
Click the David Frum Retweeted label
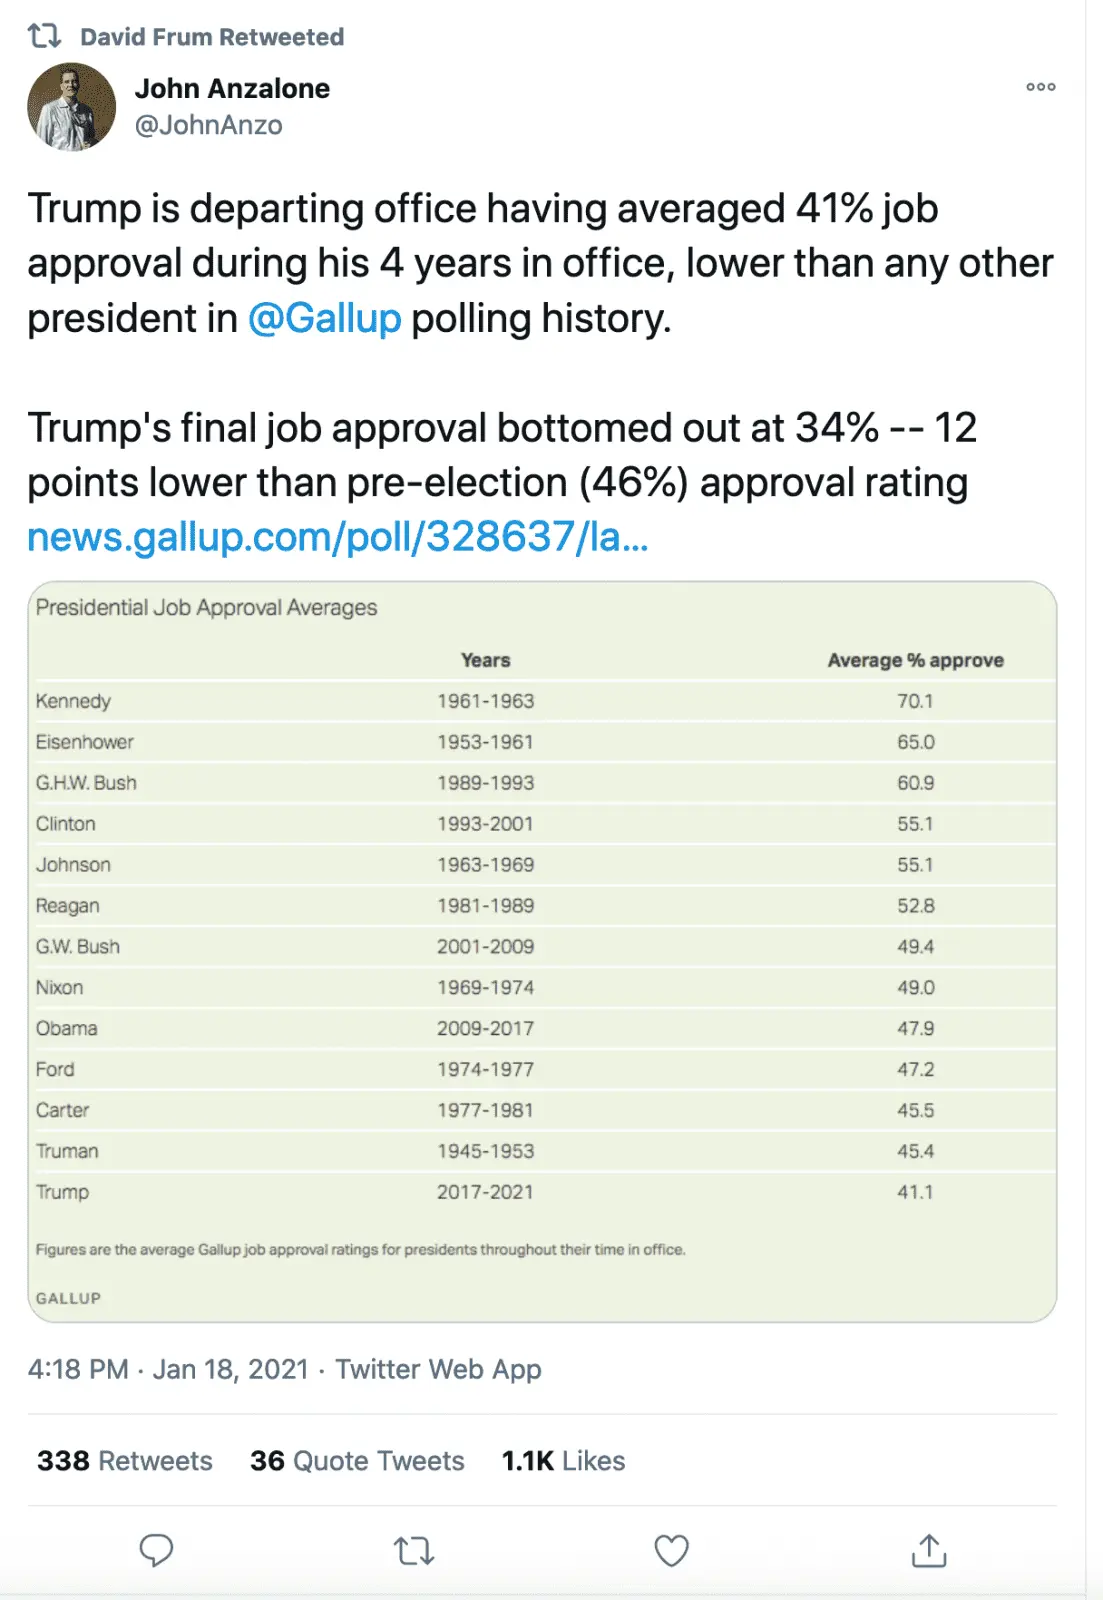tap(212, 37)
